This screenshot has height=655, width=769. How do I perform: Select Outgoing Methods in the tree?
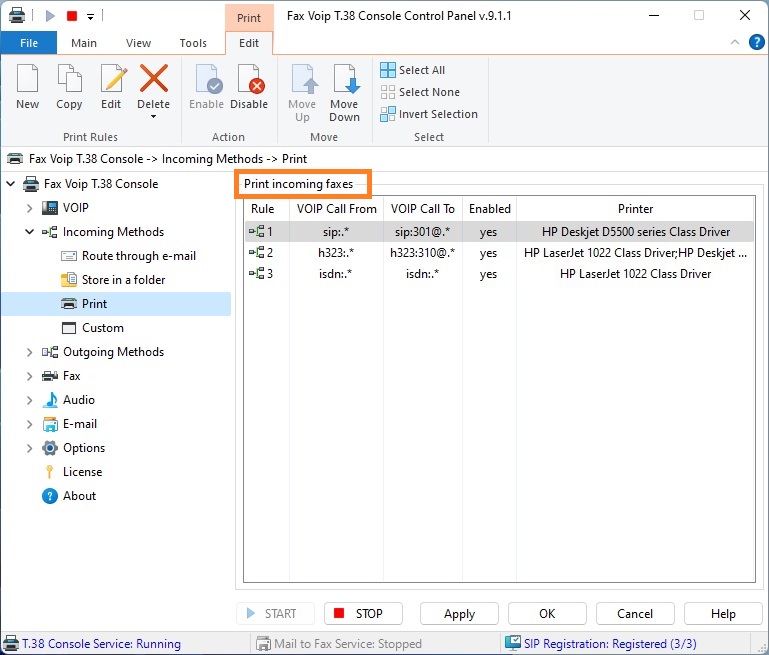coord(113,352)
